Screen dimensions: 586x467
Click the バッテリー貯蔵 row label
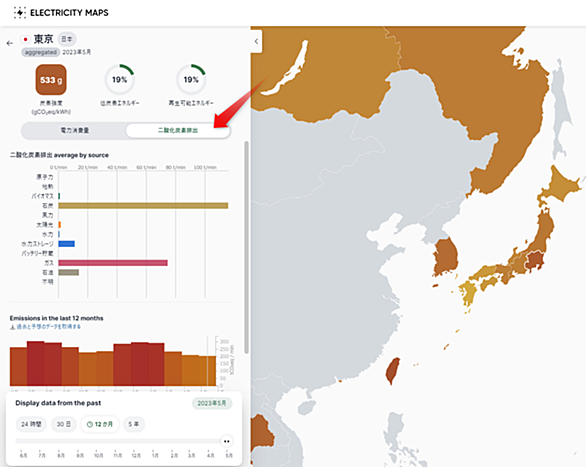pyautogui.click(x=37, y=253)
